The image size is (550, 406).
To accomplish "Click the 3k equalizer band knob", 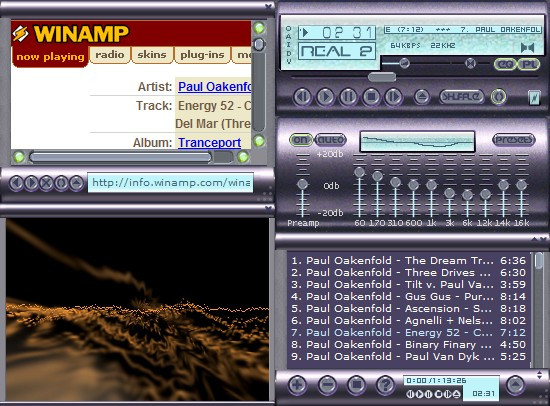I will 449,193.
